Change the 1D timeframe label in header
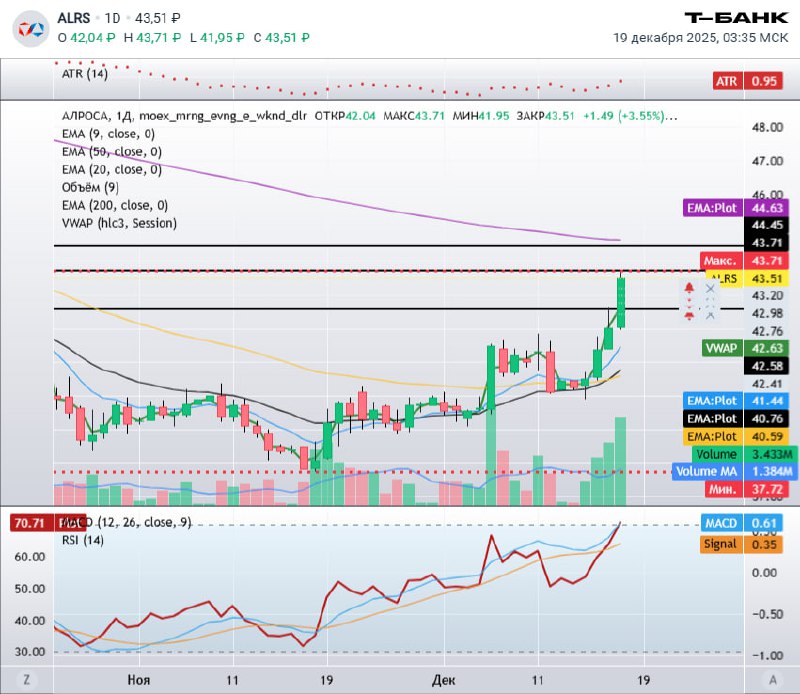800x694 pixels. (112, 18)
